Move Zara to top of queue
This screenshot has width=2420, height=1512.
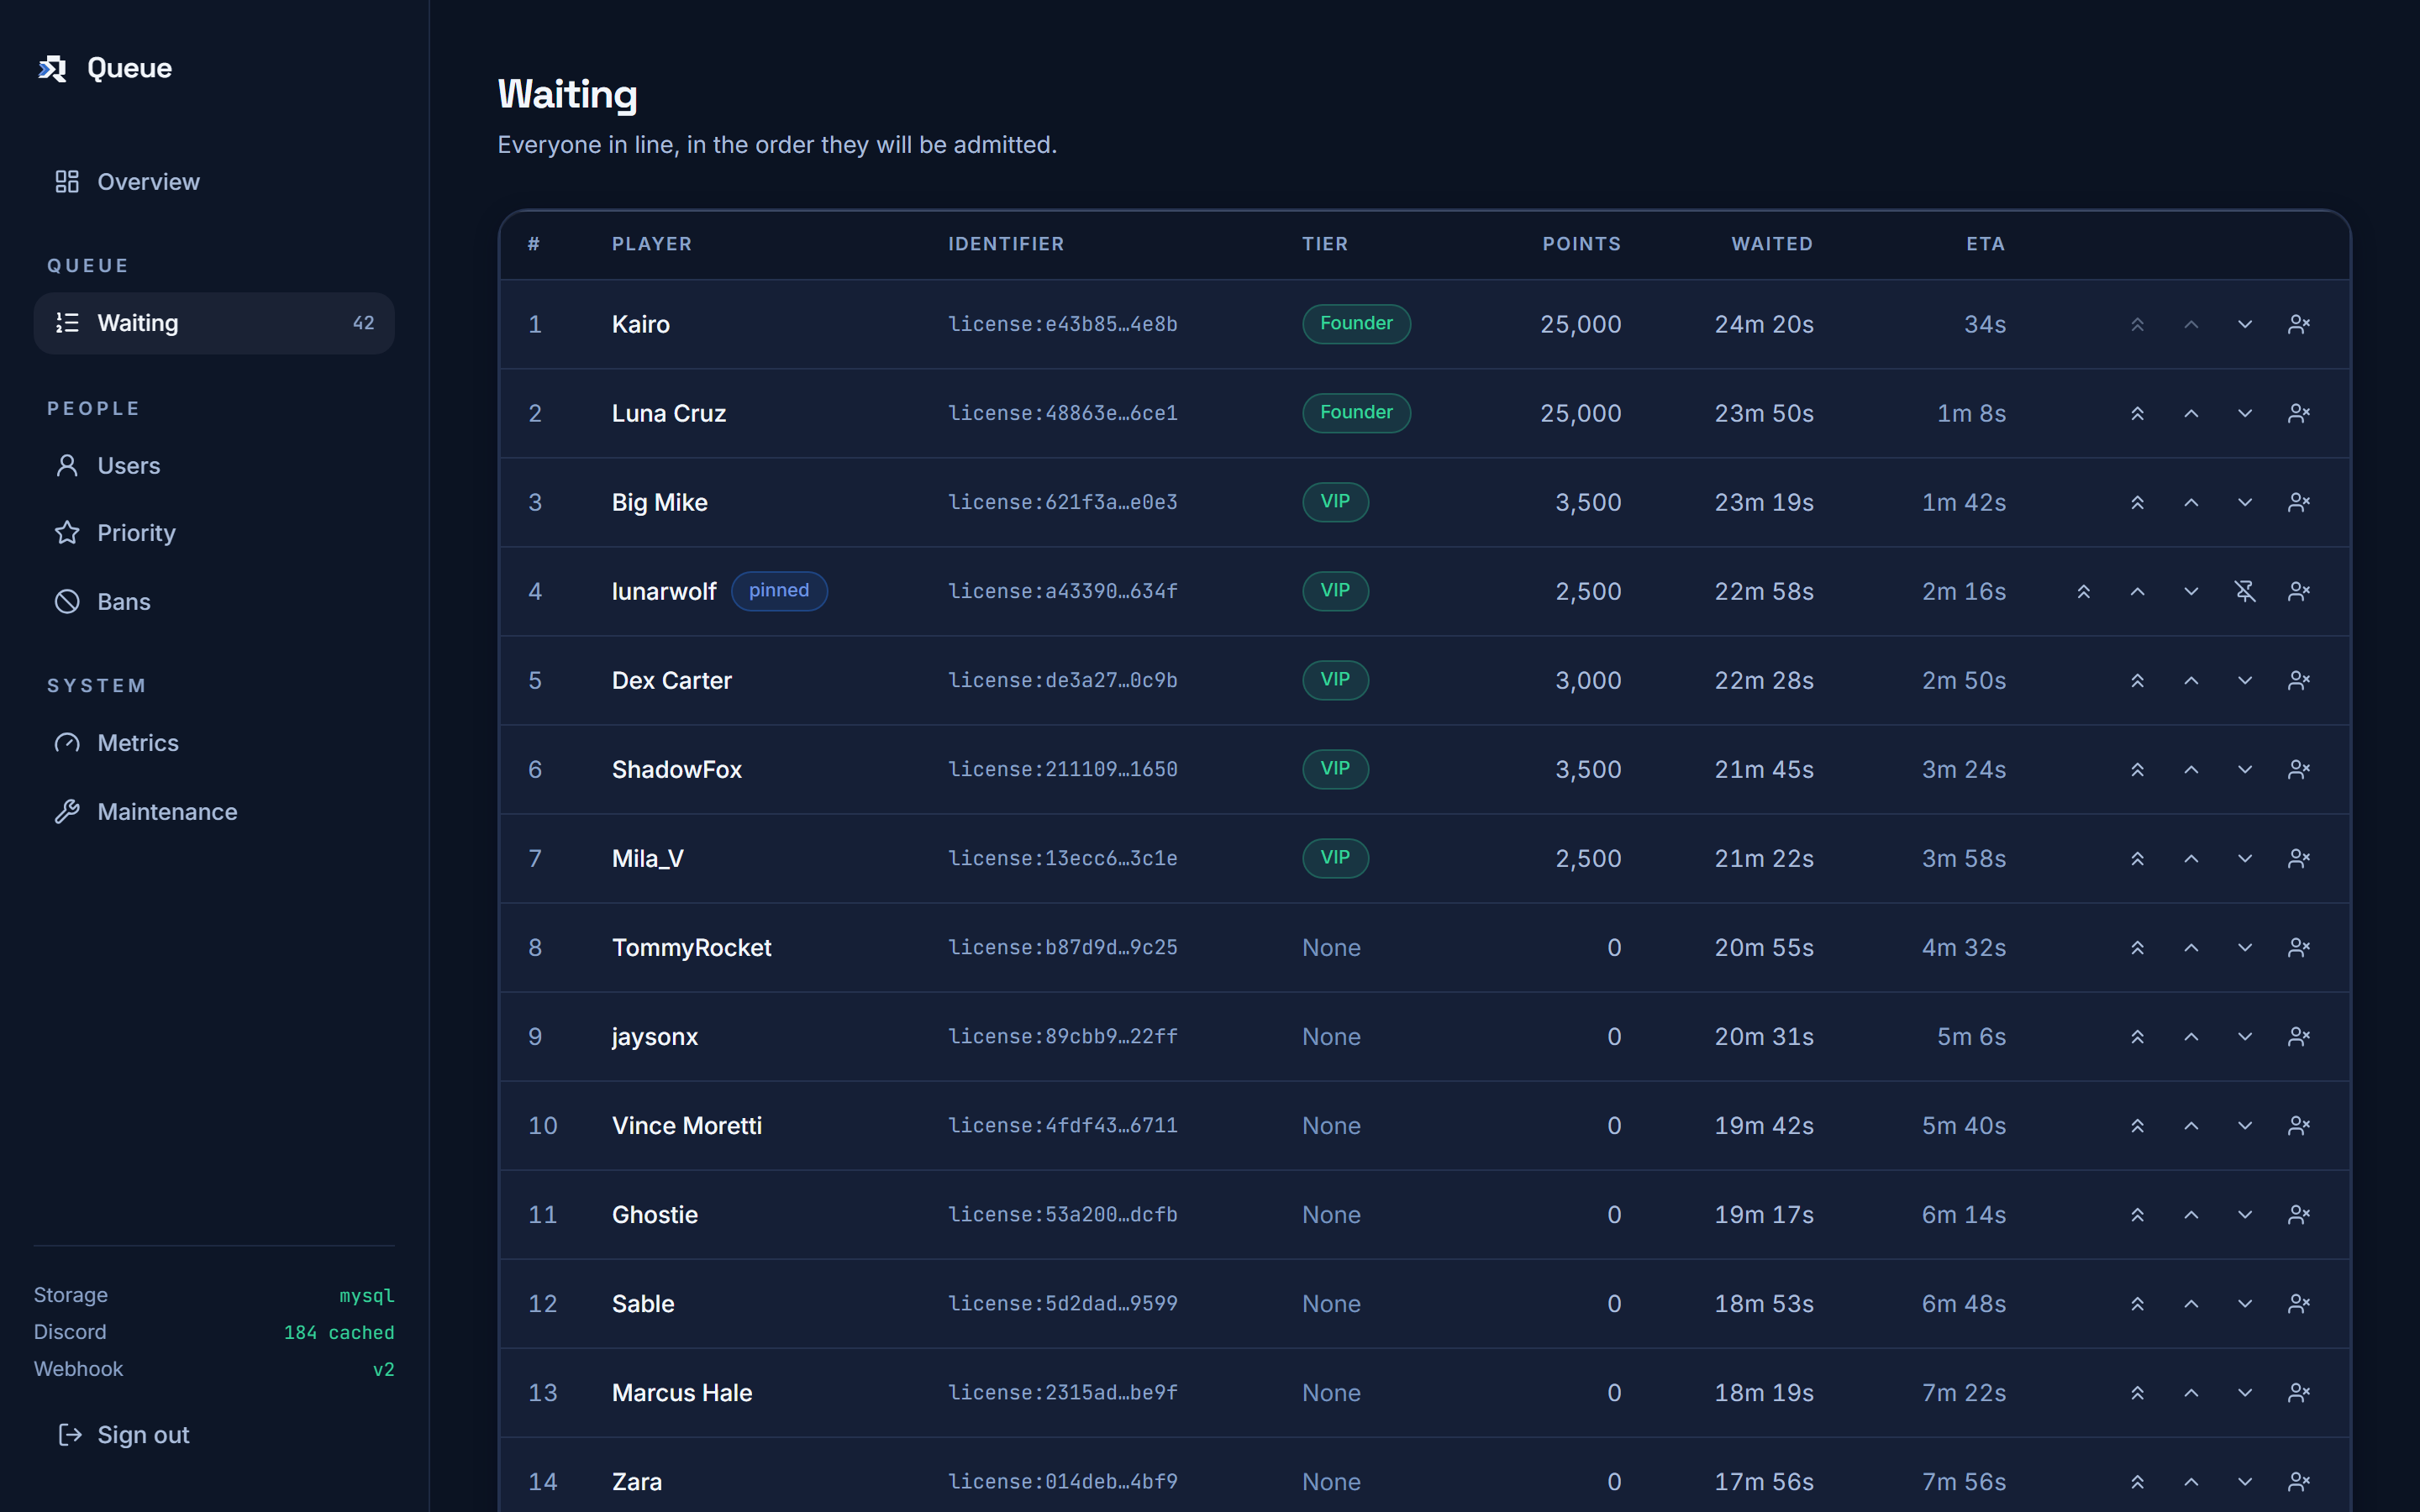(x=2137, y=1481)
